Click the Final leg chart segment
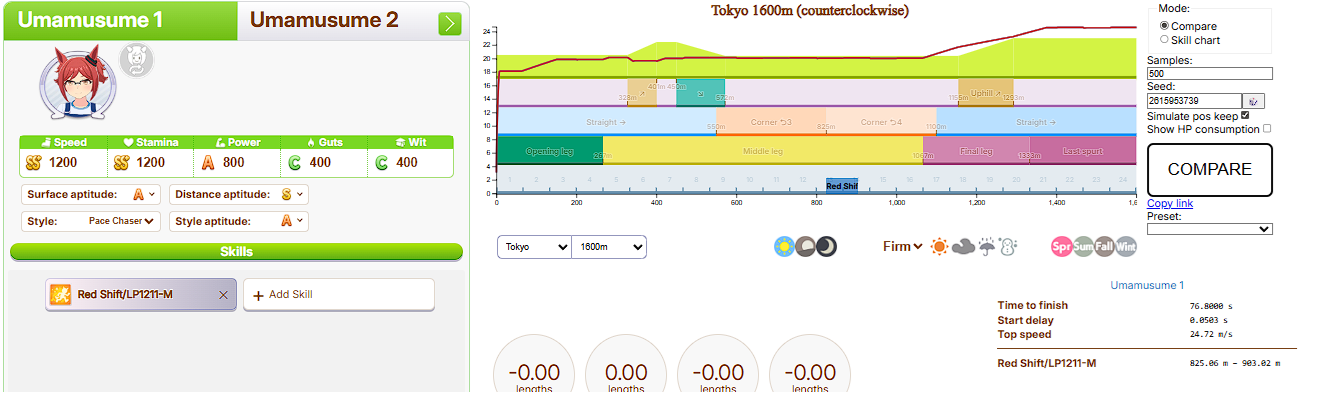This screenshot has width=1325, height=402. coord(976,151)
